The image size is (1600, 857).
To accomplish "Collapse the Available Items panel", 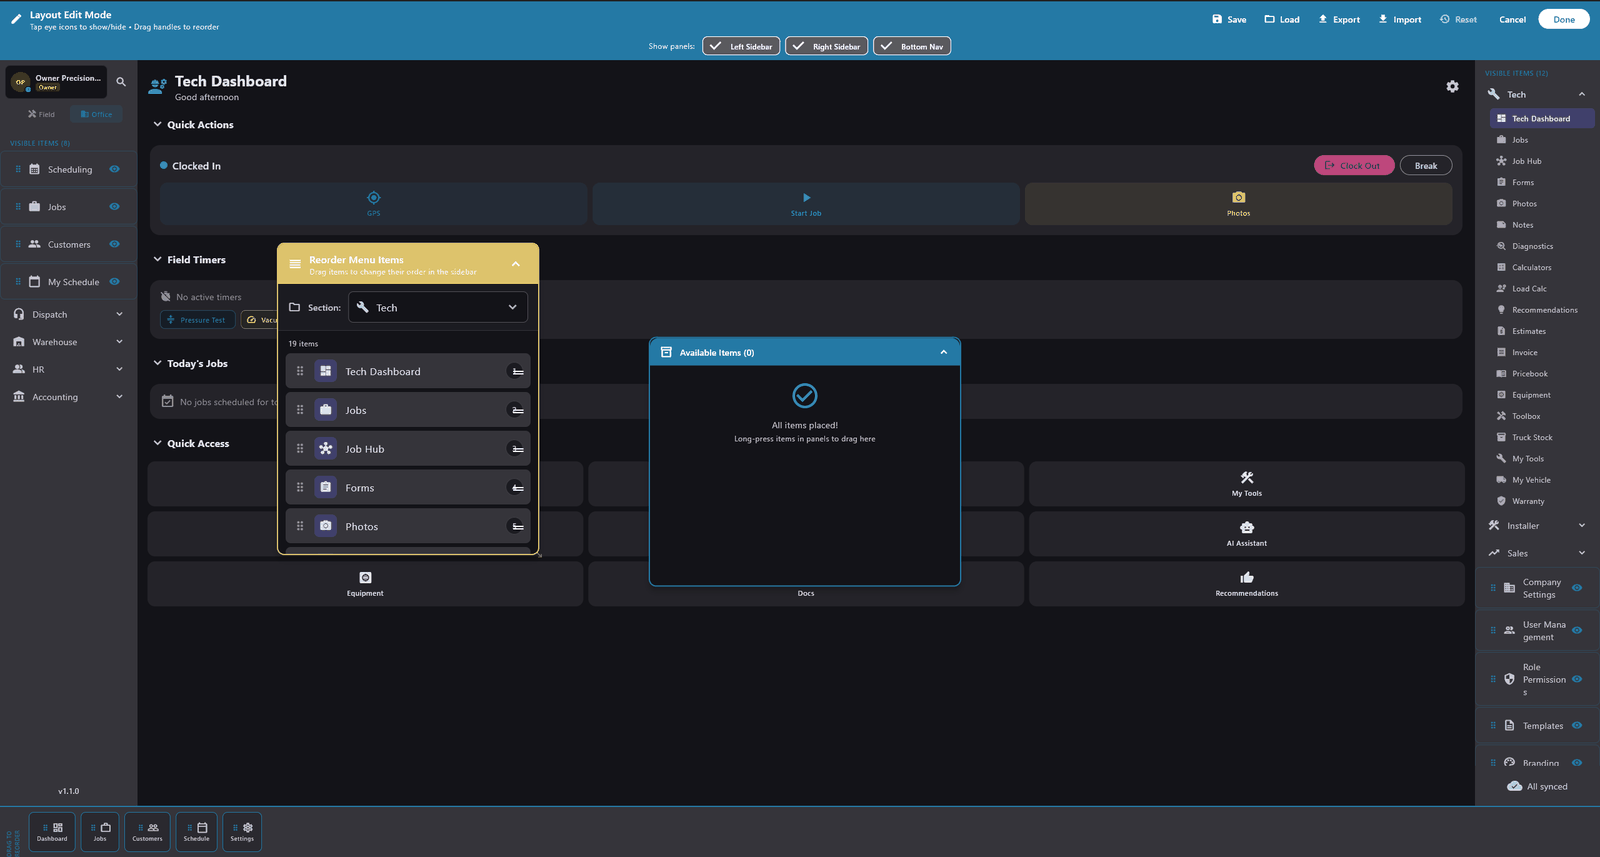I will pyautogui.click(x=943, y=352).
